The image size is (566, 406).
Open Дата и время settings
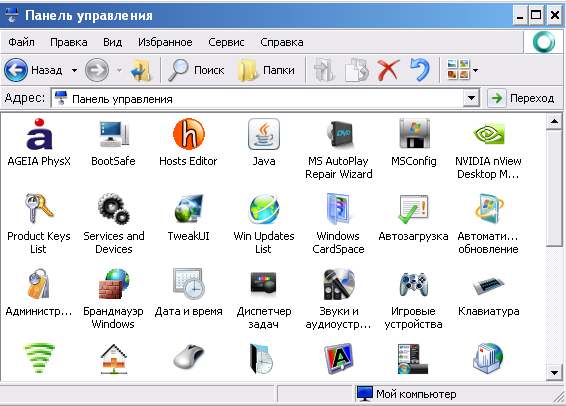pyautogui.click(x=188, y=293)
